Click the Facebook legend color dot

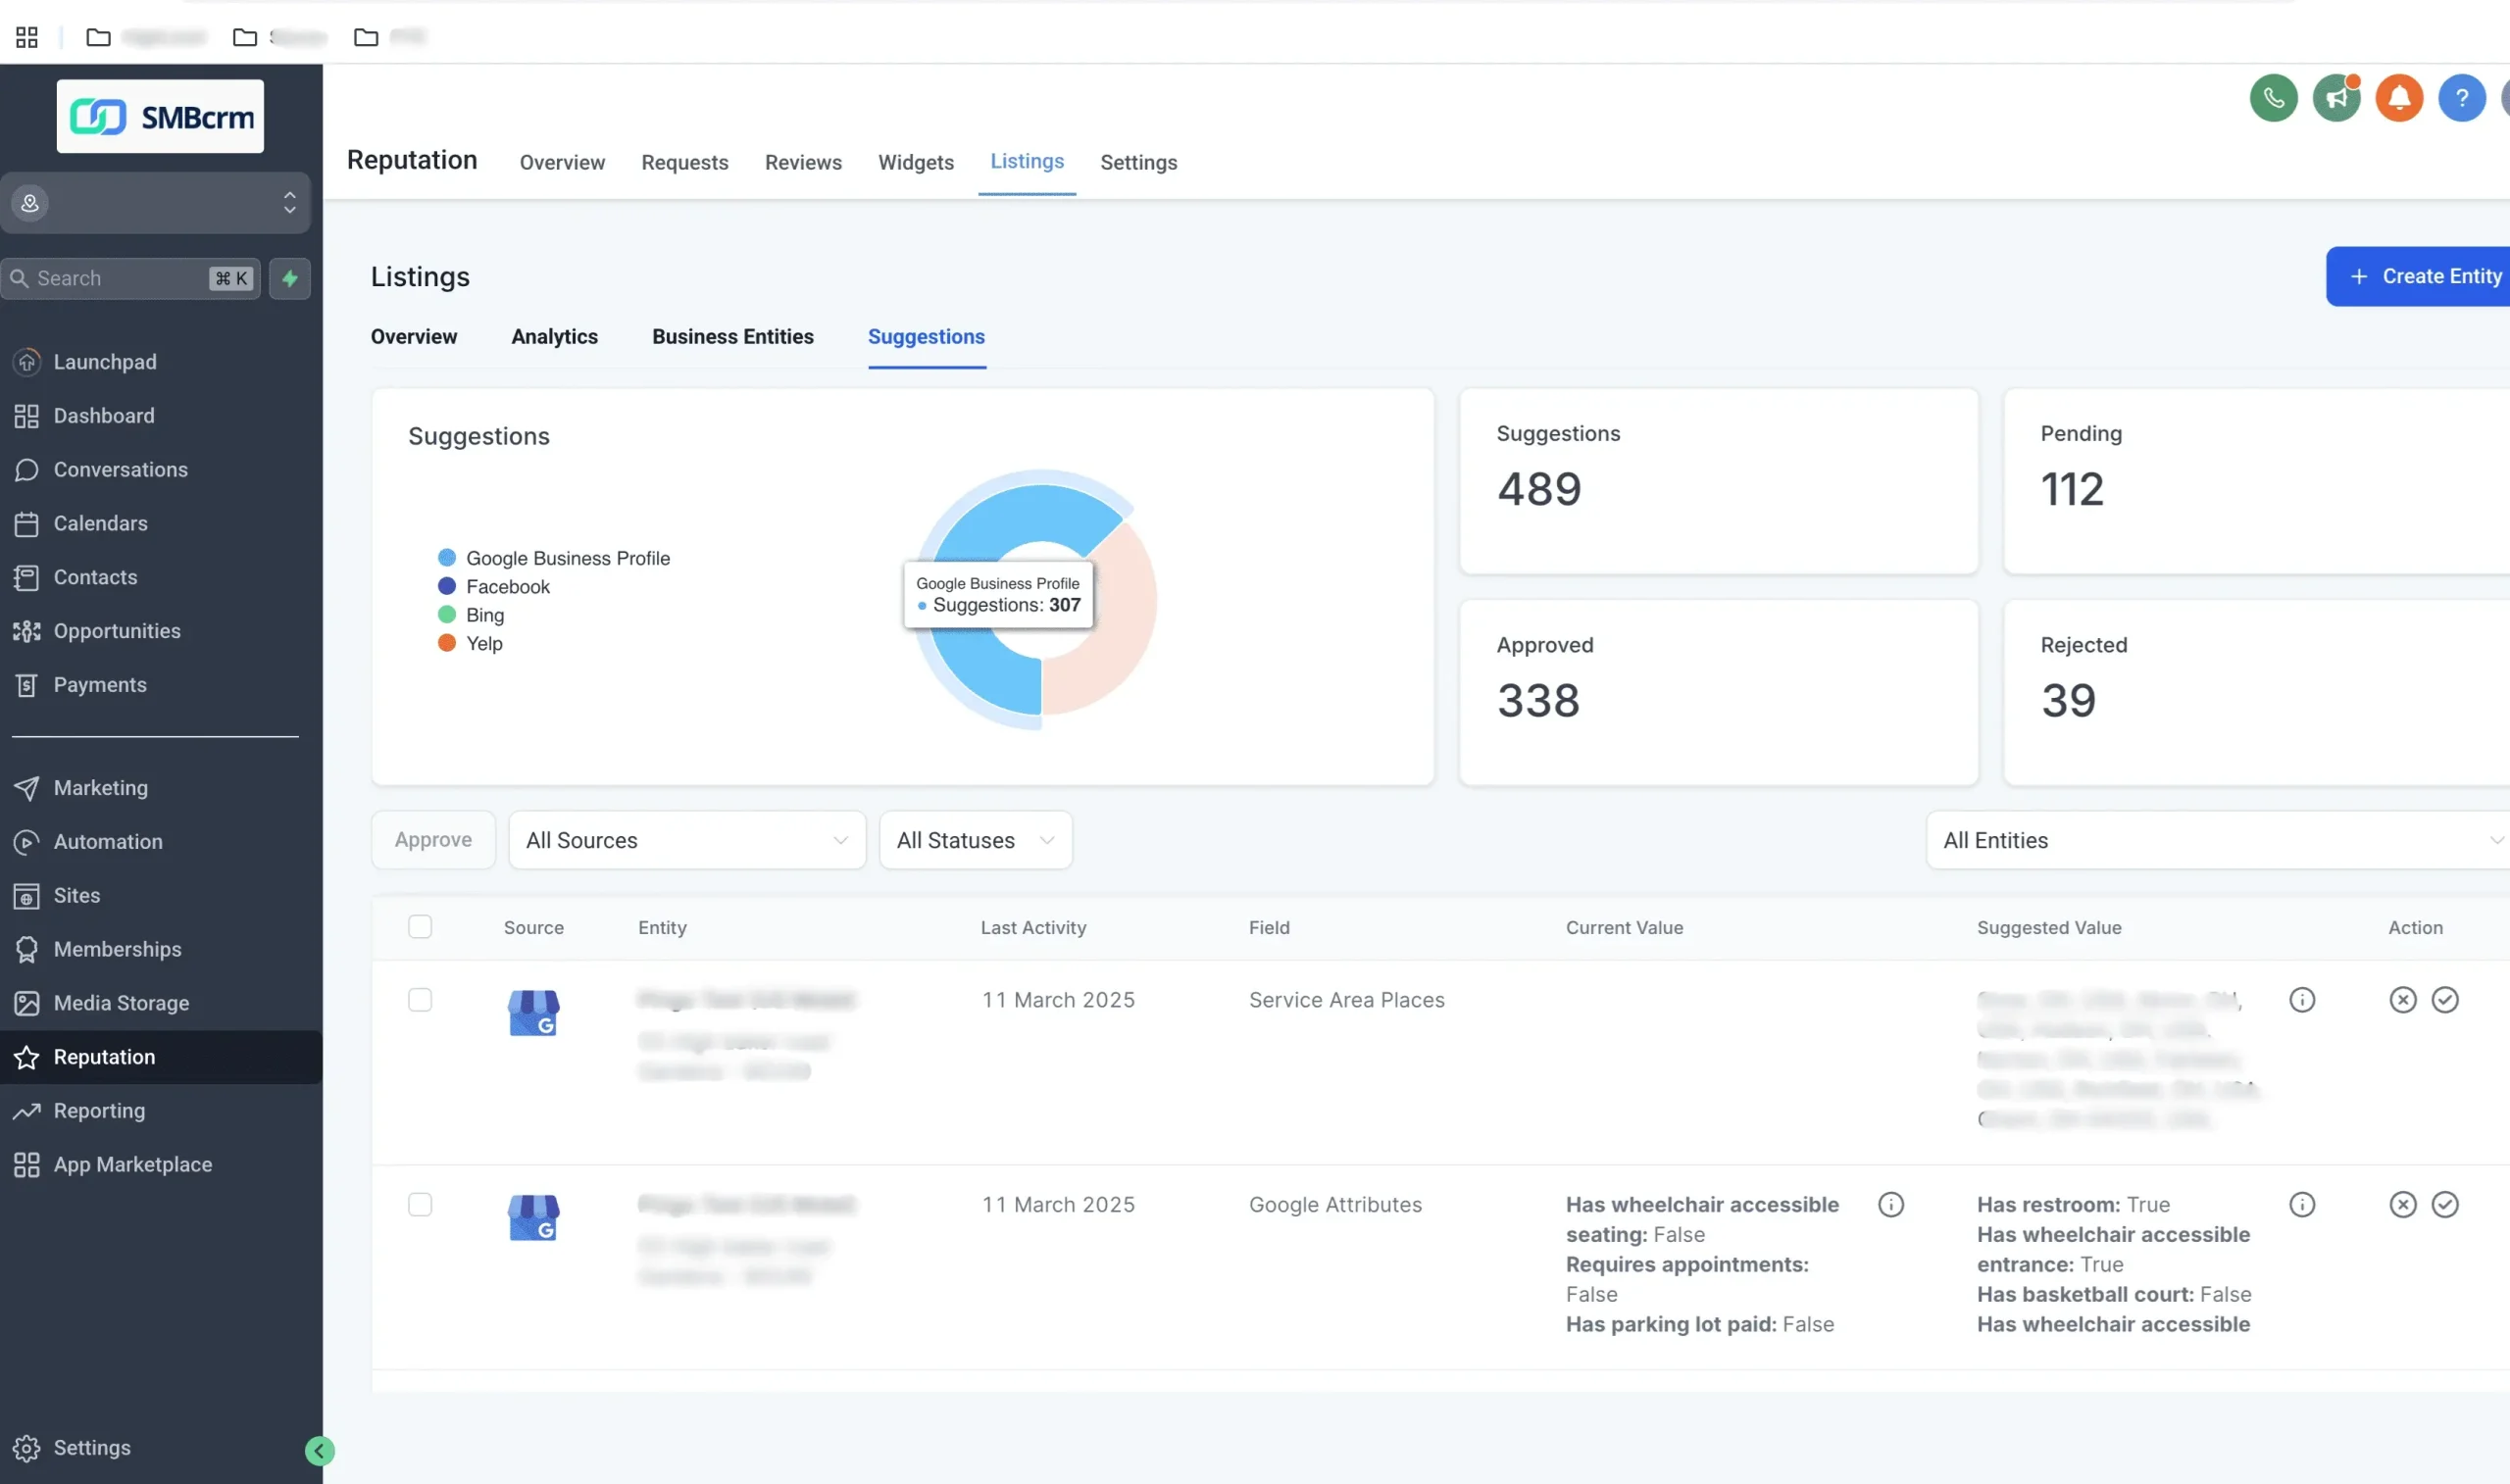pyautogui.click(x=447, y=586)
